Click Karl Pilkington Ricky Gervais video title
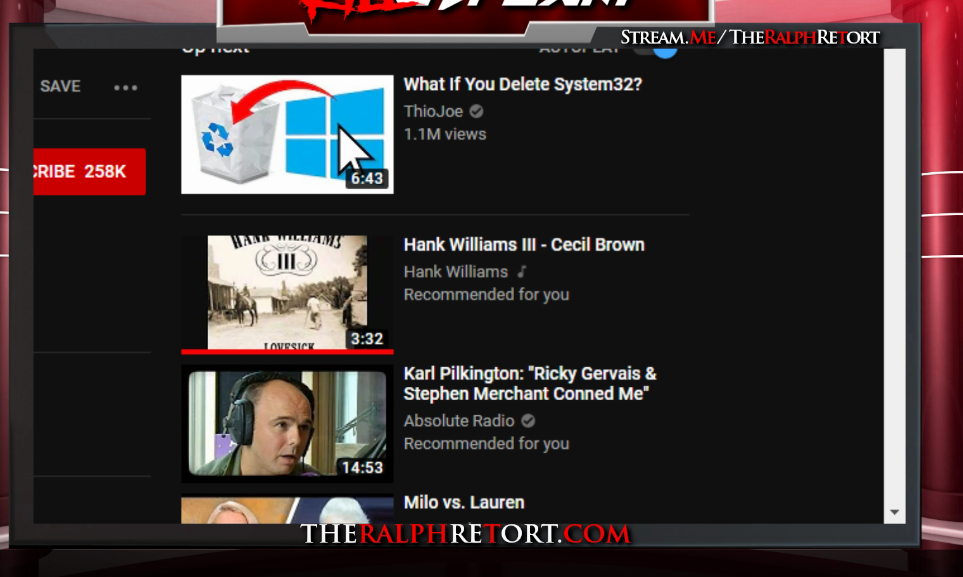Image resolution: width=963 pixels, height=577 pixels. coord(530,383)
